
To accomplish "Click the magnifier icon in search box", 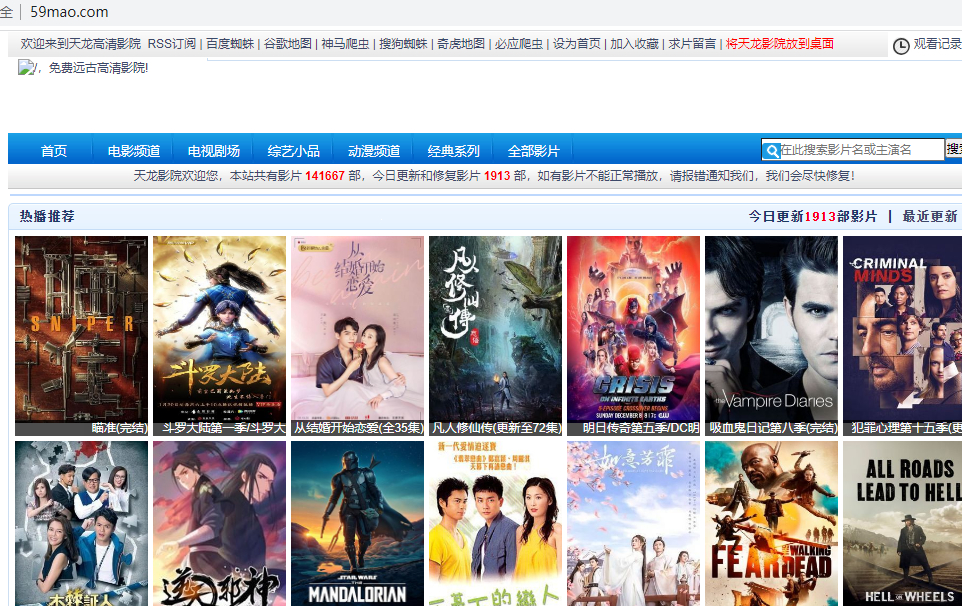I will coord(771,150).
